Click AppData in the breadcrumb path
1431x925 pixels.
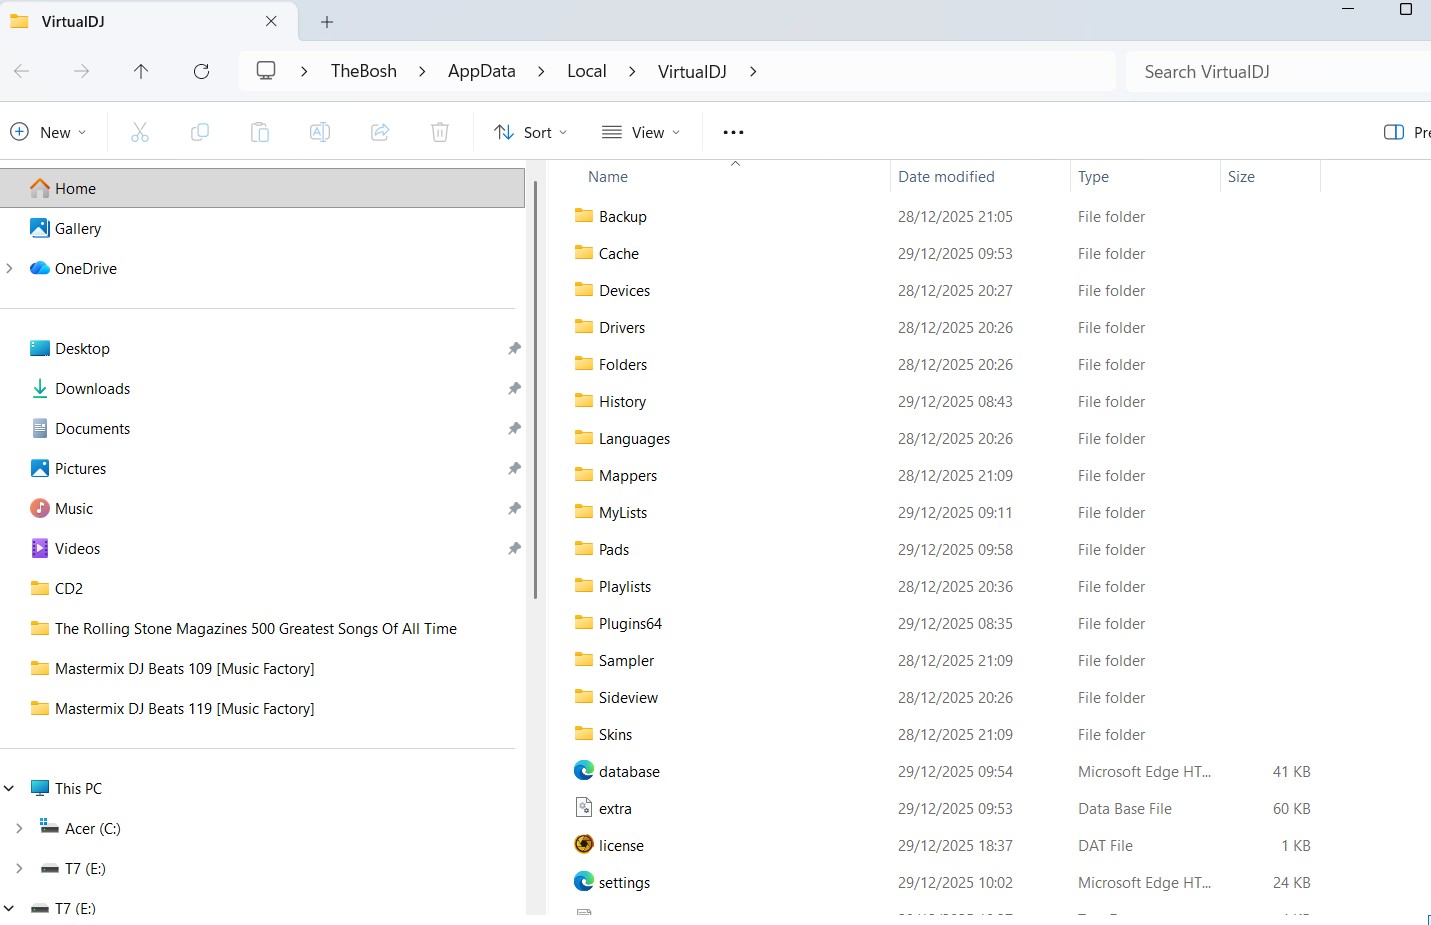pyautogui.click(x=481, y=71)
